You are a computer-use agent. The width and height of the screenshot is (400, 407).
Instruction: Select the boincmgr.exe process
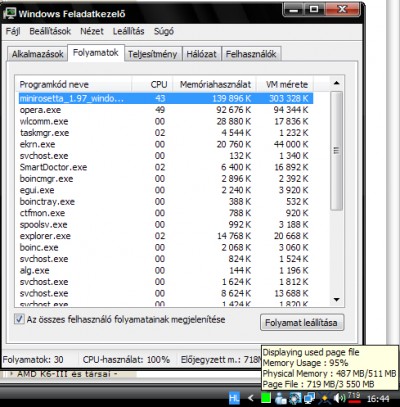(x=165, y=179)
